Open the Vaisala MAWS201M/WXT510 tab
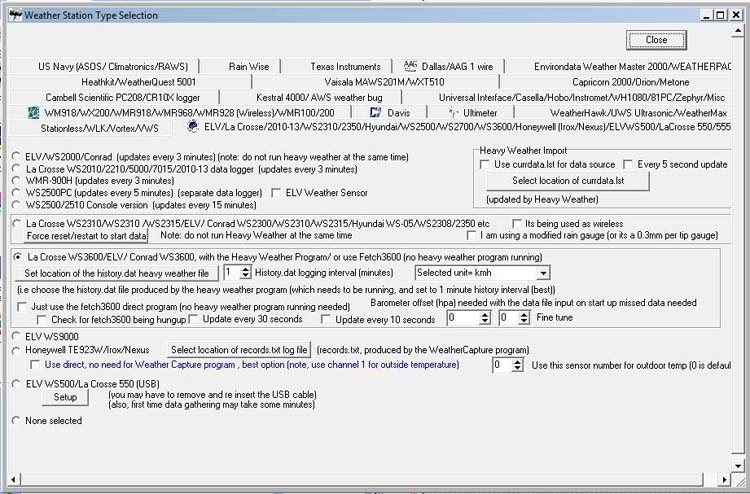 pyautogui.click(x=384, y=82)
